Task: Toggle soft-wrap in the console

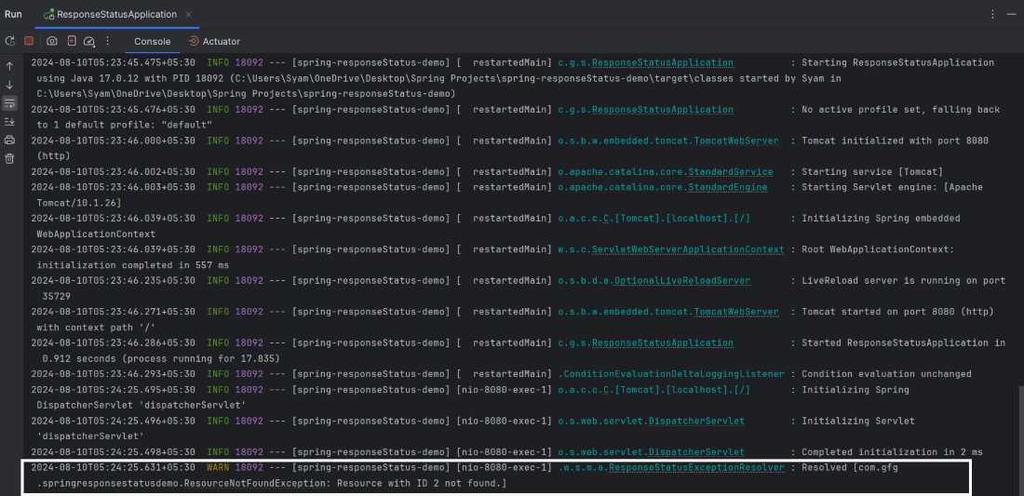Action: click(10, 103)
